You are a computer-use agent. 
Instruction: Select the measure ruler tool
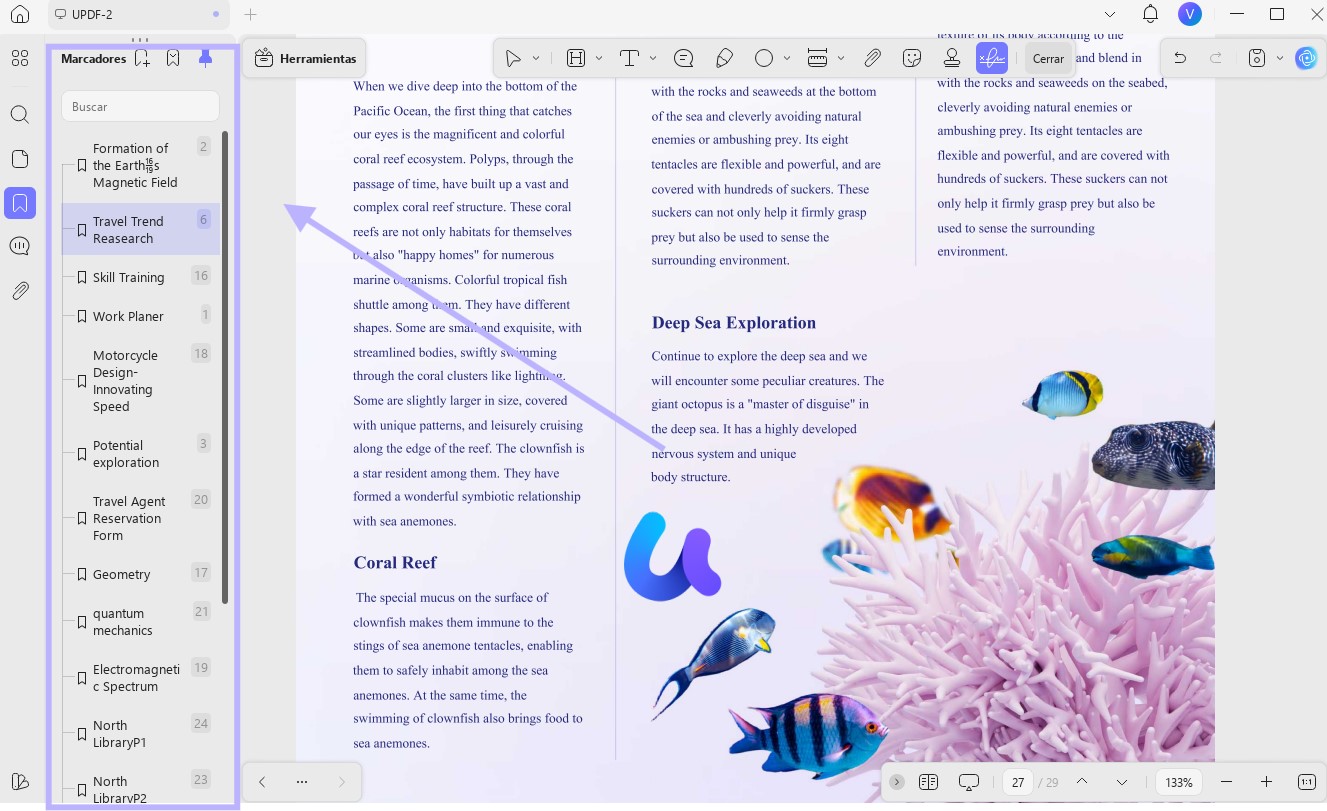(817, 59)
